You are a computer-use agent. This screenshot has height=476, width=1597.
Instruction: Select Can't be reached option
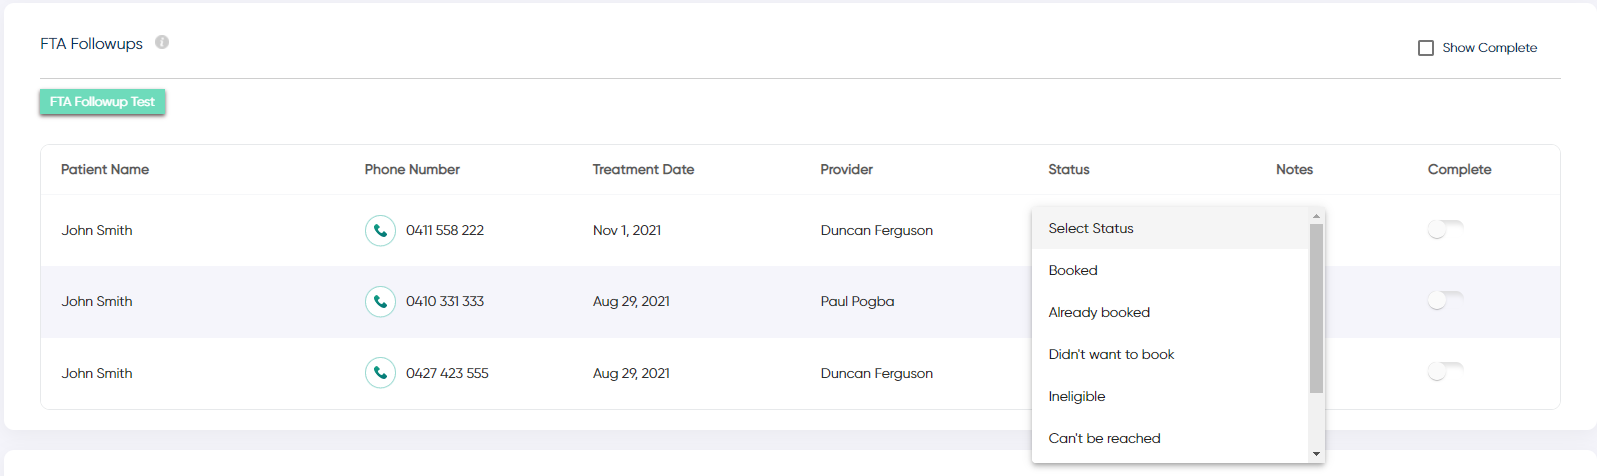1170,438
